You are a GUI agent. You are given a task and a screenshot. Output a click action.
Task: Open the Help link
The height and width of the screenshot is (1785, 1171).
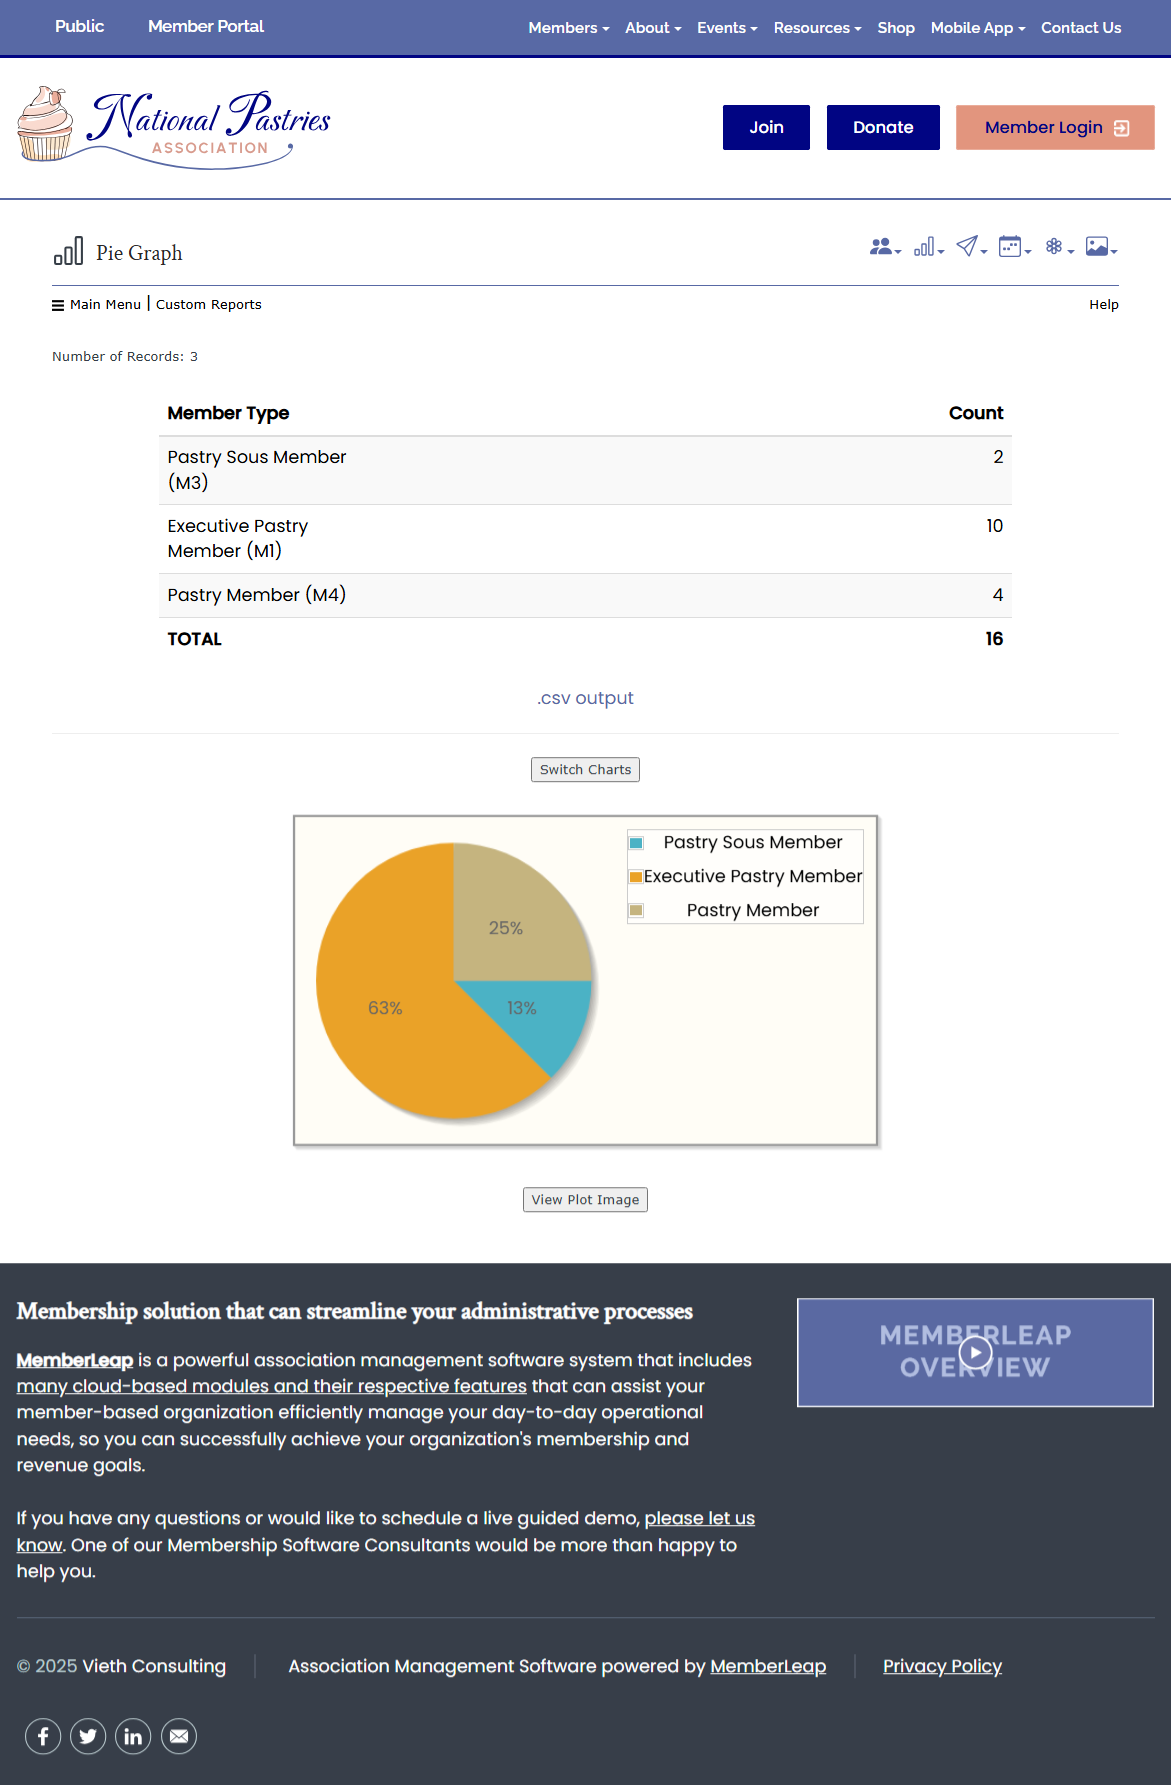click(1104, 304)
